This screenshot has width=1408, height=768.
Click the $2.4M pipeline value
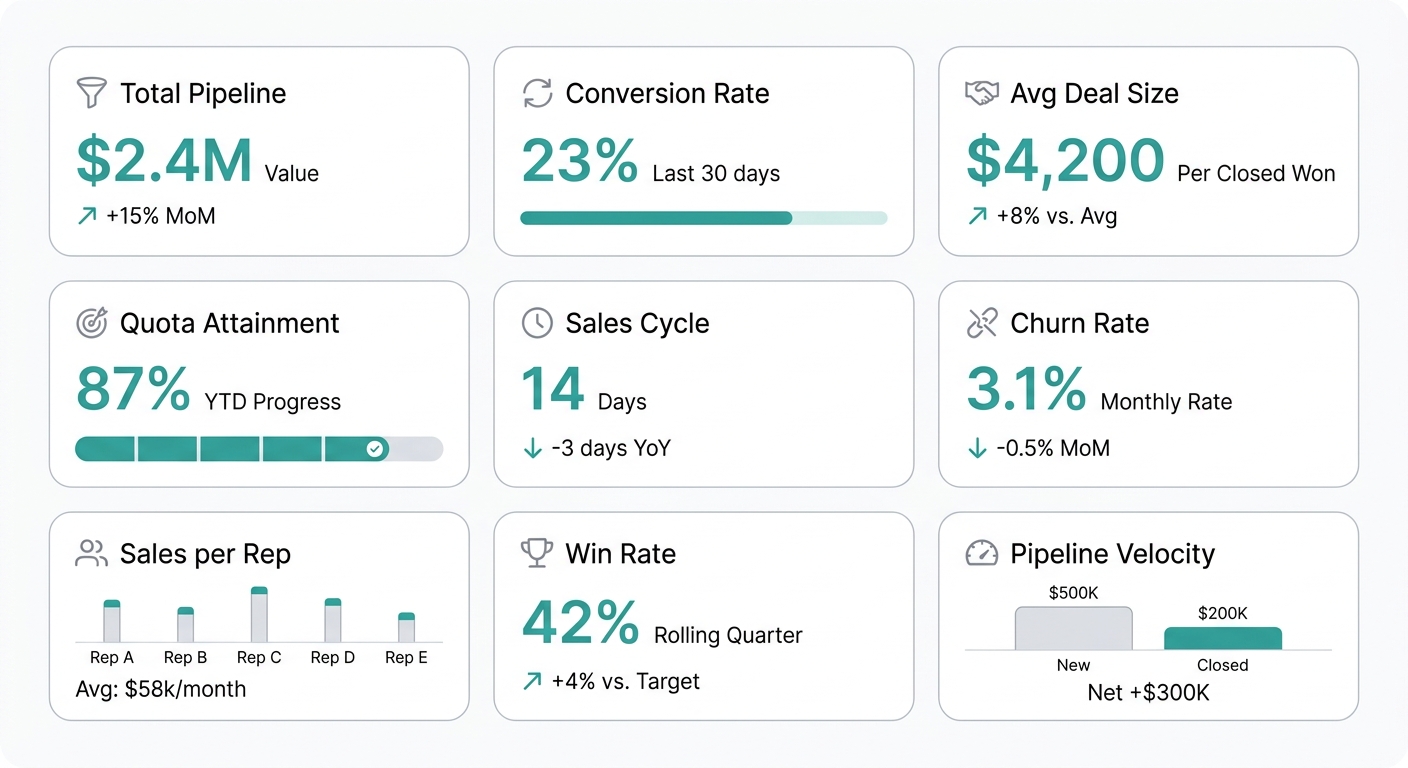click(164, 160)
